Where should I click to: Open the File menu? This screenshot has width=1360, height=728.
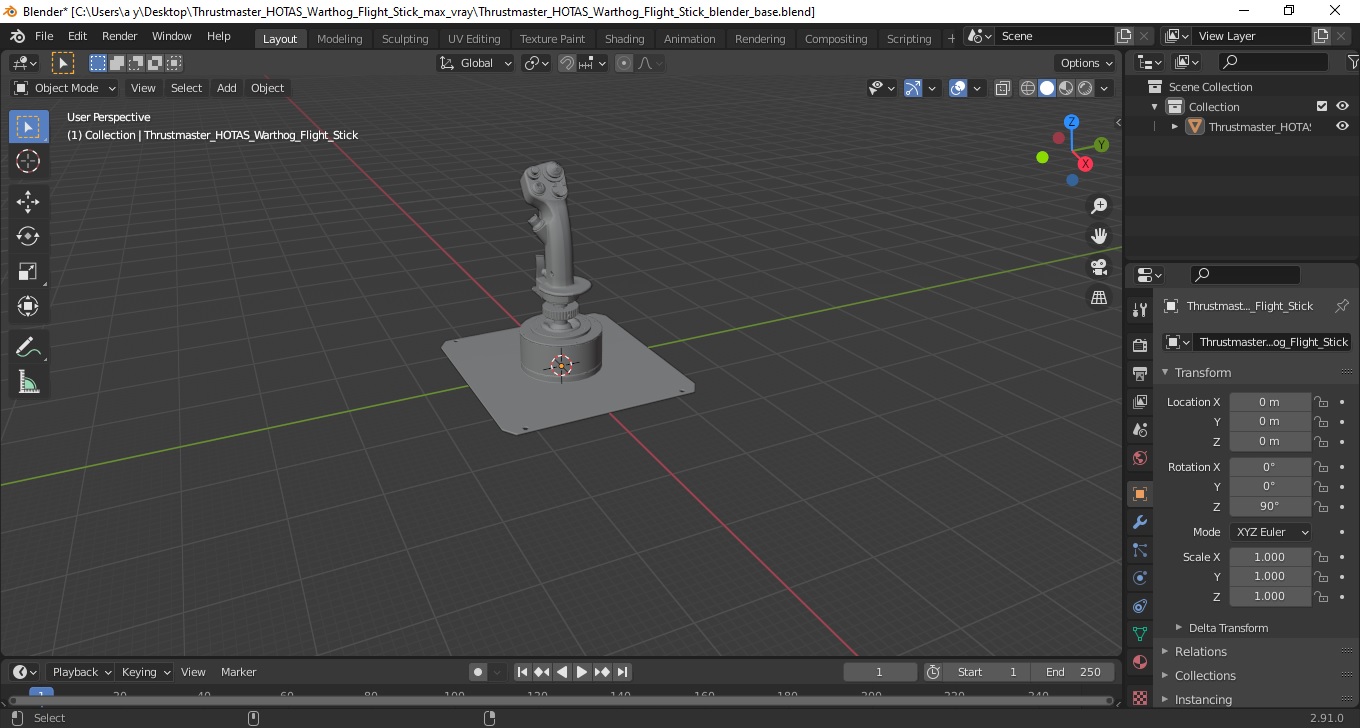coord(44,36)
